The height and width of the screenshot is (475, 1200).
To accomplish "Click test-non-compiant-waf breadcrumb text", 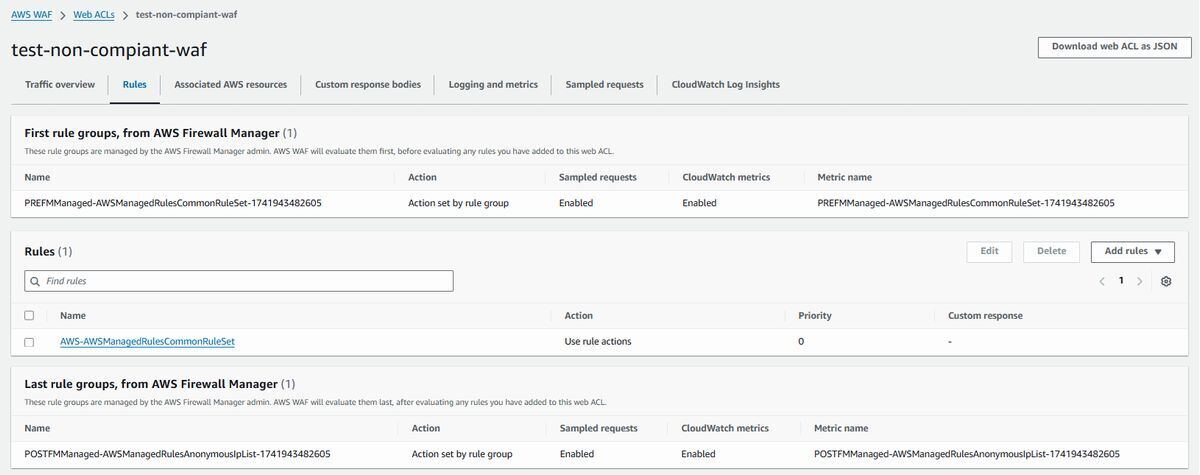I will click(185, 15).
